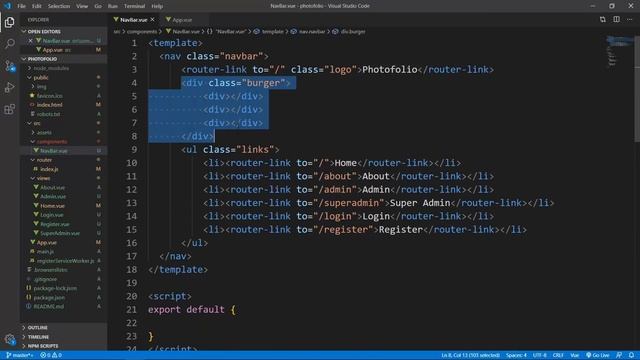
Task: Collapse the src folder
Action: point(37,123)
